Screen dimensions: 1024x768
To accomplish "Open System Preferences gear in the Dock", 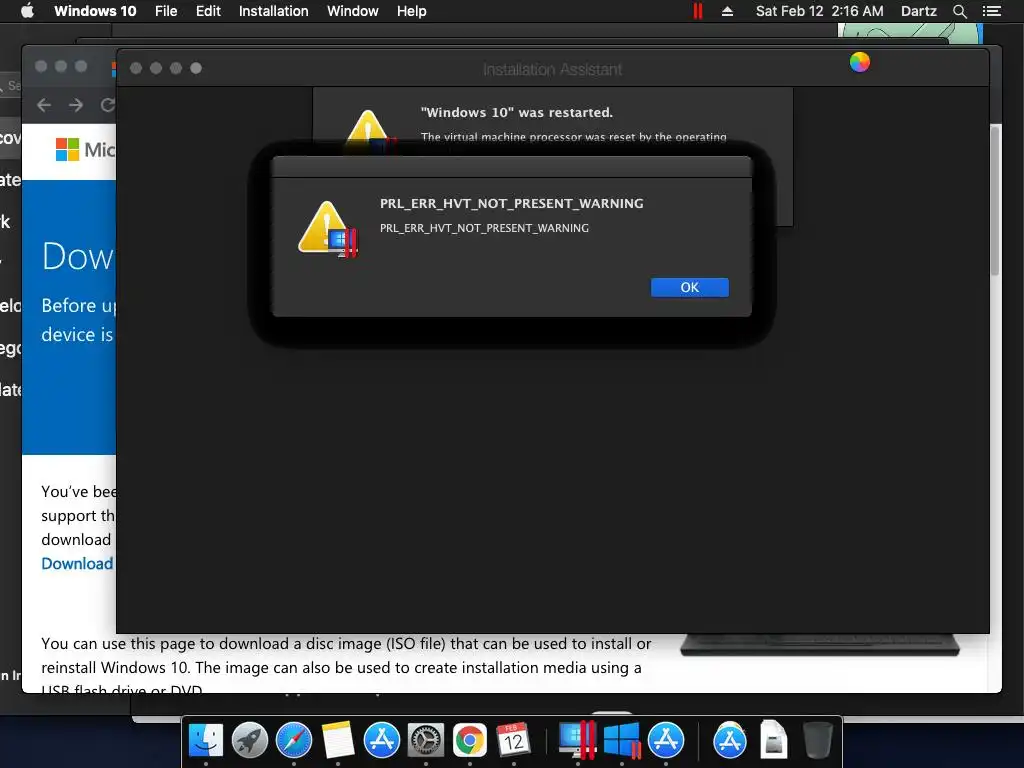I will tap(426, 741).
